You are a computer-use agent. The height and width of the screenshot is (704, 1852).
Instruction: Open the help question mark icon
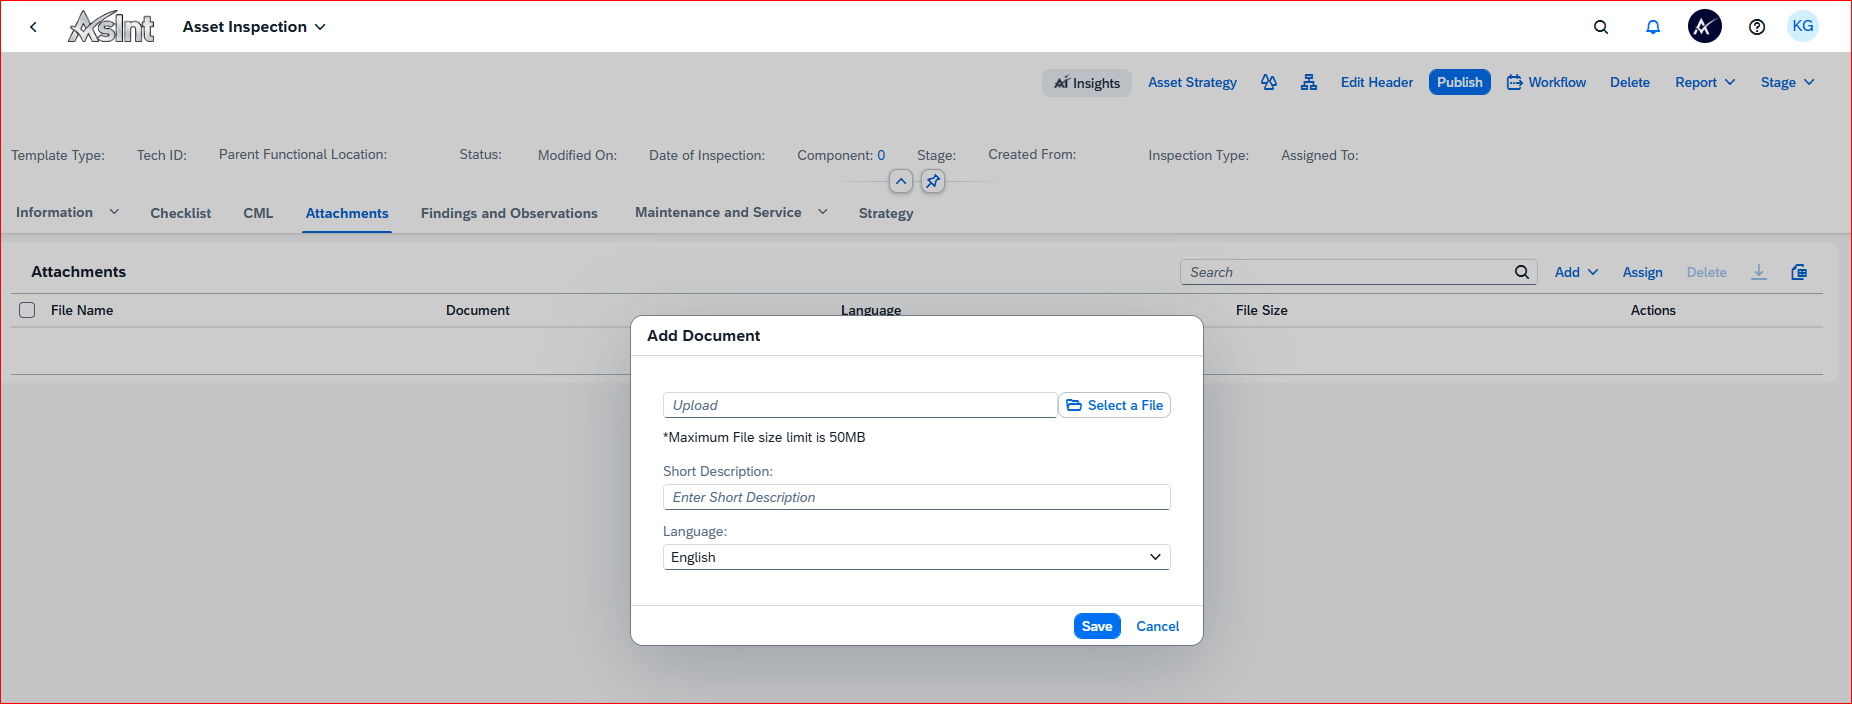point(1757,27)
